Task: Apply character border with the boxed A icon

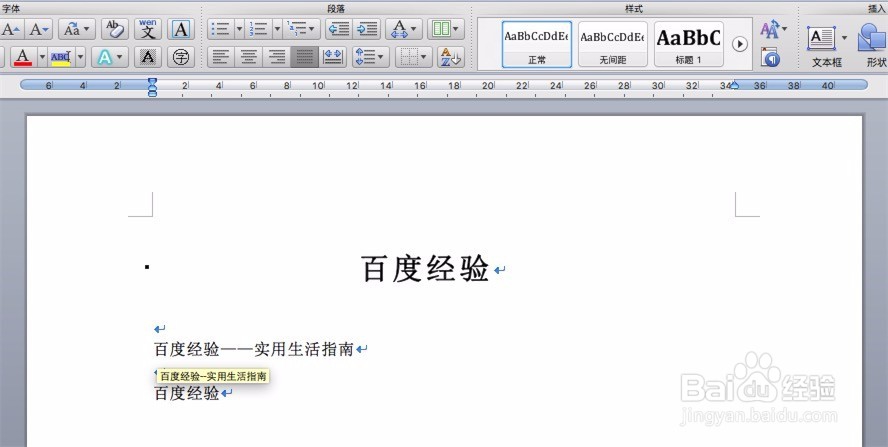Action: [181, 29]
